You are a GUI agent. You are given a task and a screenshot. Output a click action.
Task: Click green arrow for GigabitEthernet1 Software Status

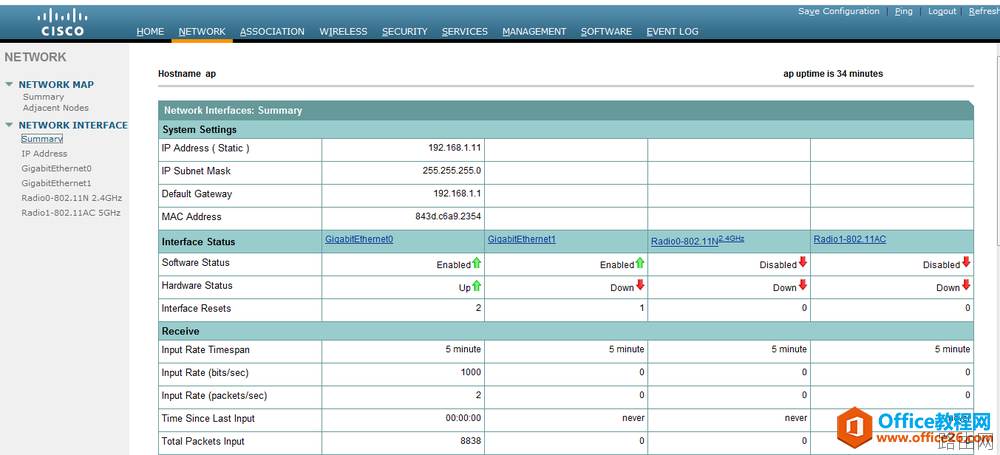[640, 263]
